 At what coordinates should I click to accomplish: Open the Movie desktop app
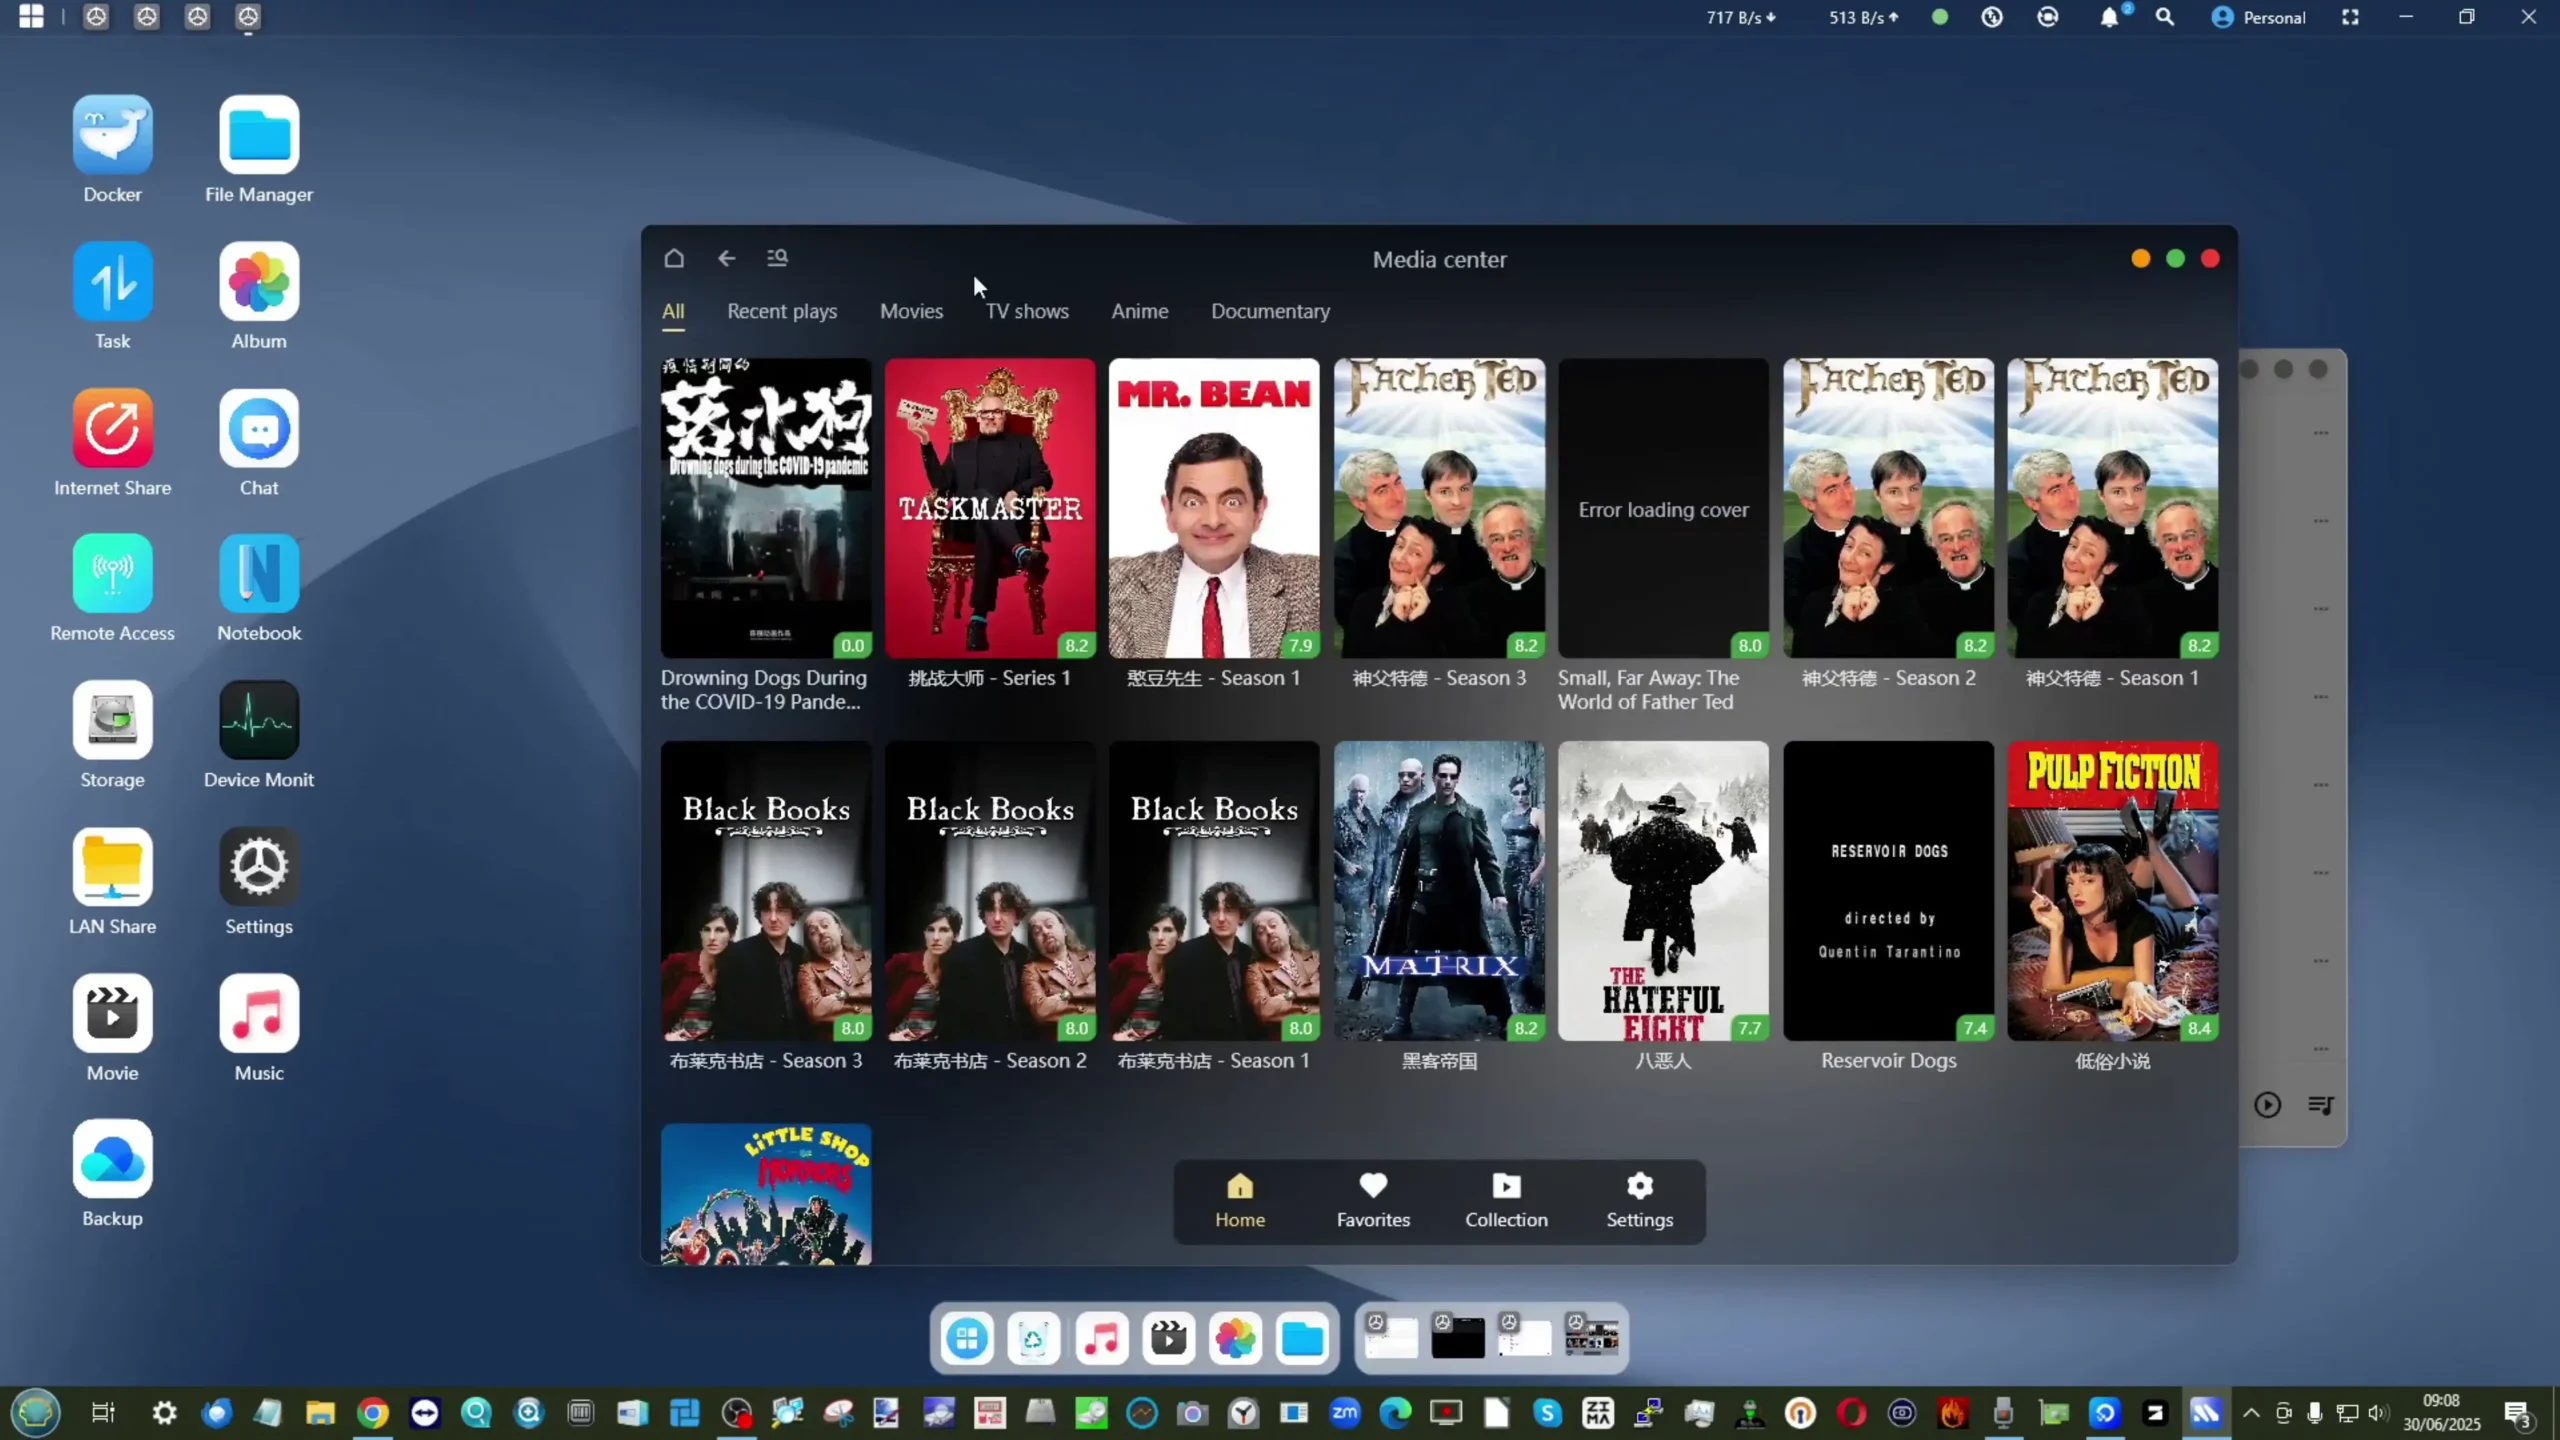click(x=112, y=1013)
